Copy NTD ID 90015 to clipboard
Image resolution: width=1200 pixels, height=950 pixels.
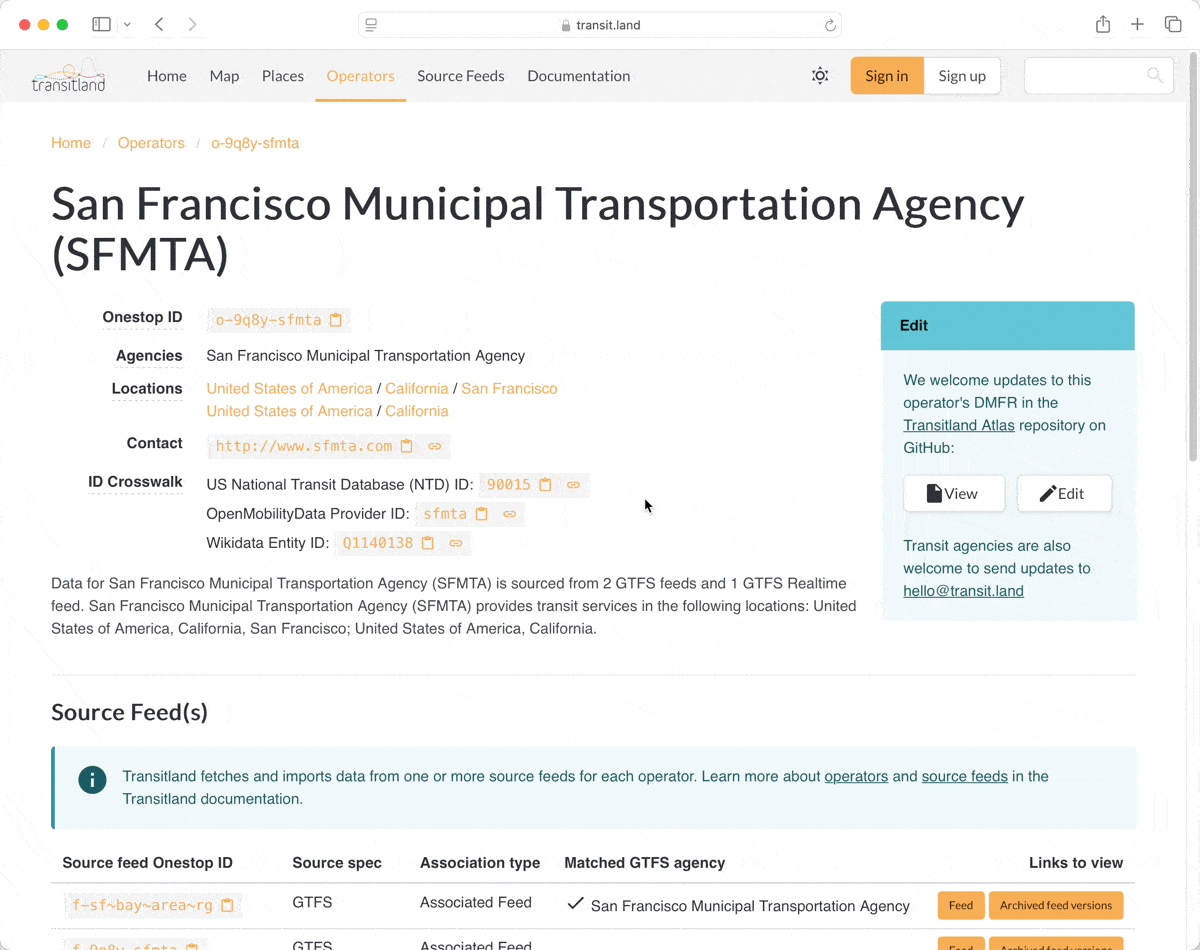coord(545,485)
